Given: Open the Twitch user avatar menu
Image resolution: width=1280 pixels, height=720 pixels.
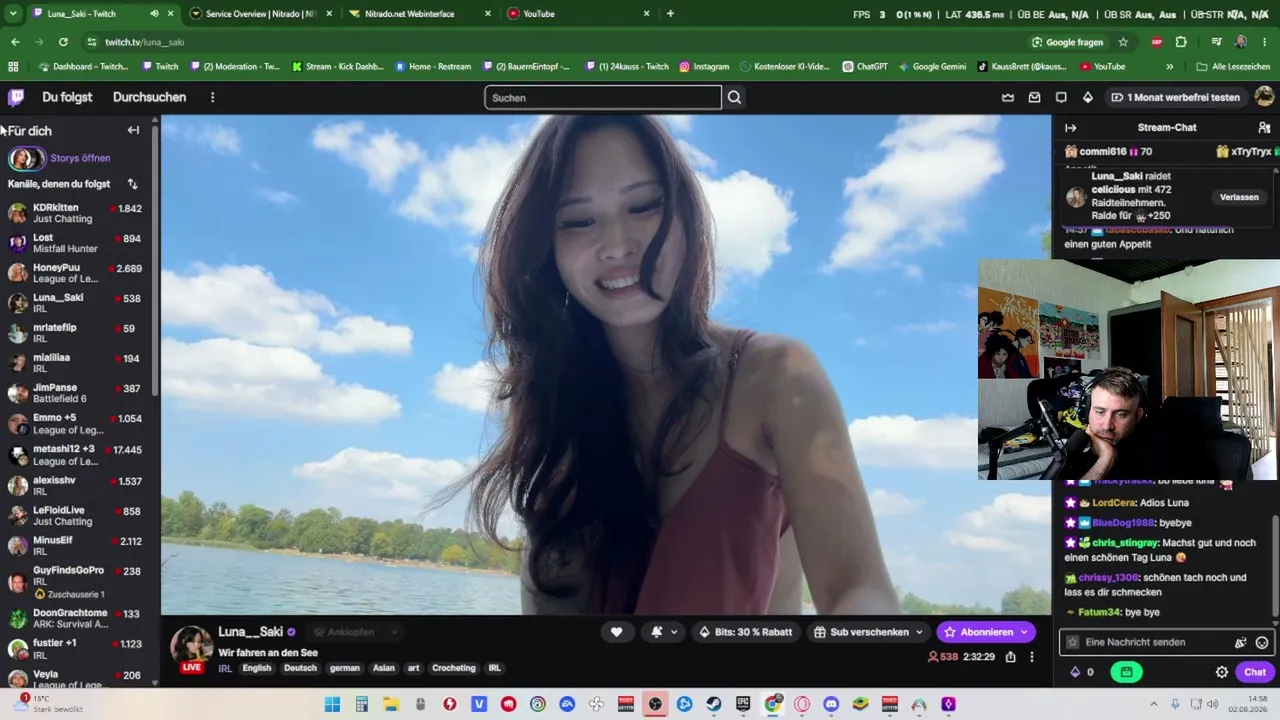Looking at the screenshot, I should (x=1264, y=97).
